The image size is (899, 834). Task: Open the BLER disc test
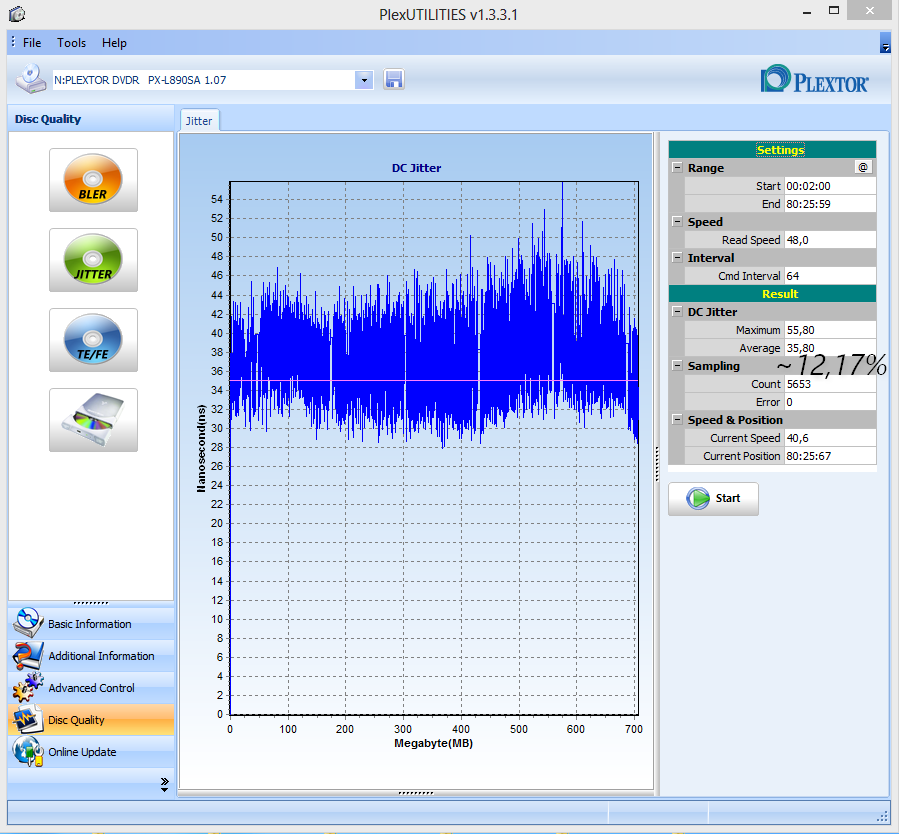pyautogui.click(x=93, y=180)
